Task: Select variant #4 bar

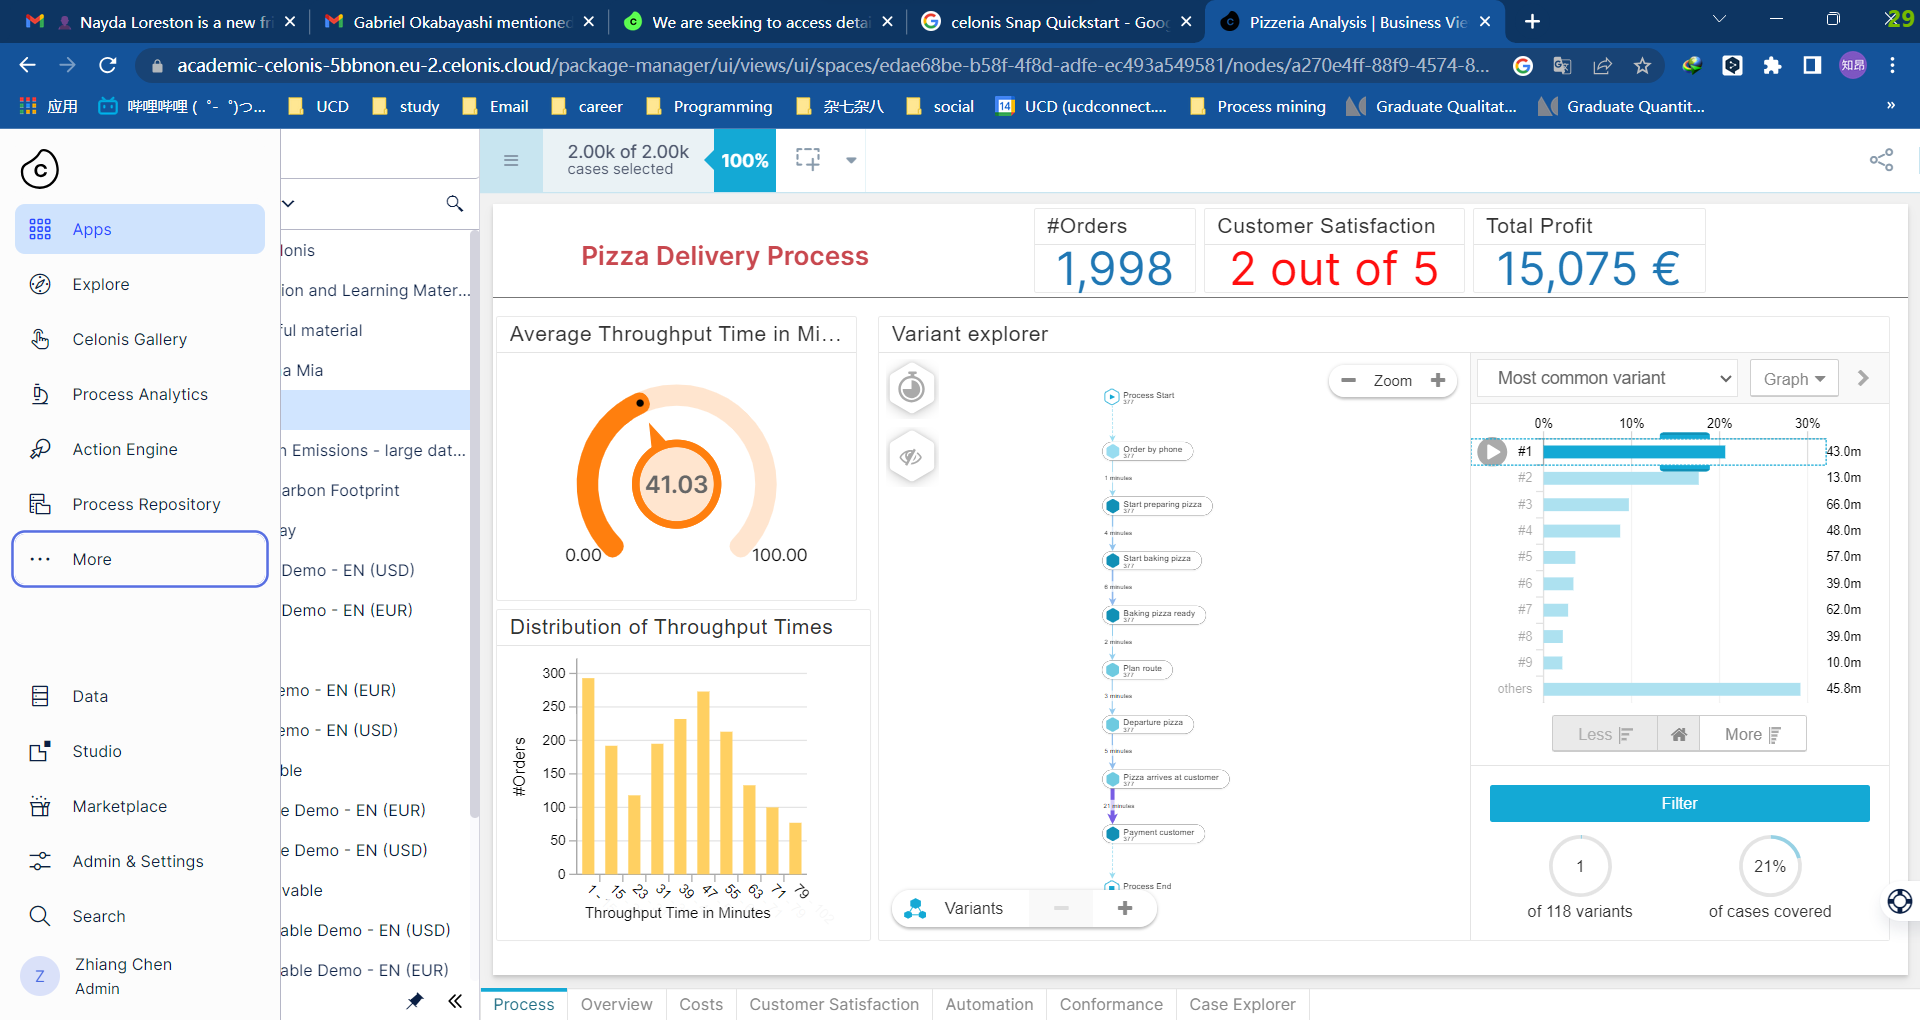Action: coord(1581,531)
